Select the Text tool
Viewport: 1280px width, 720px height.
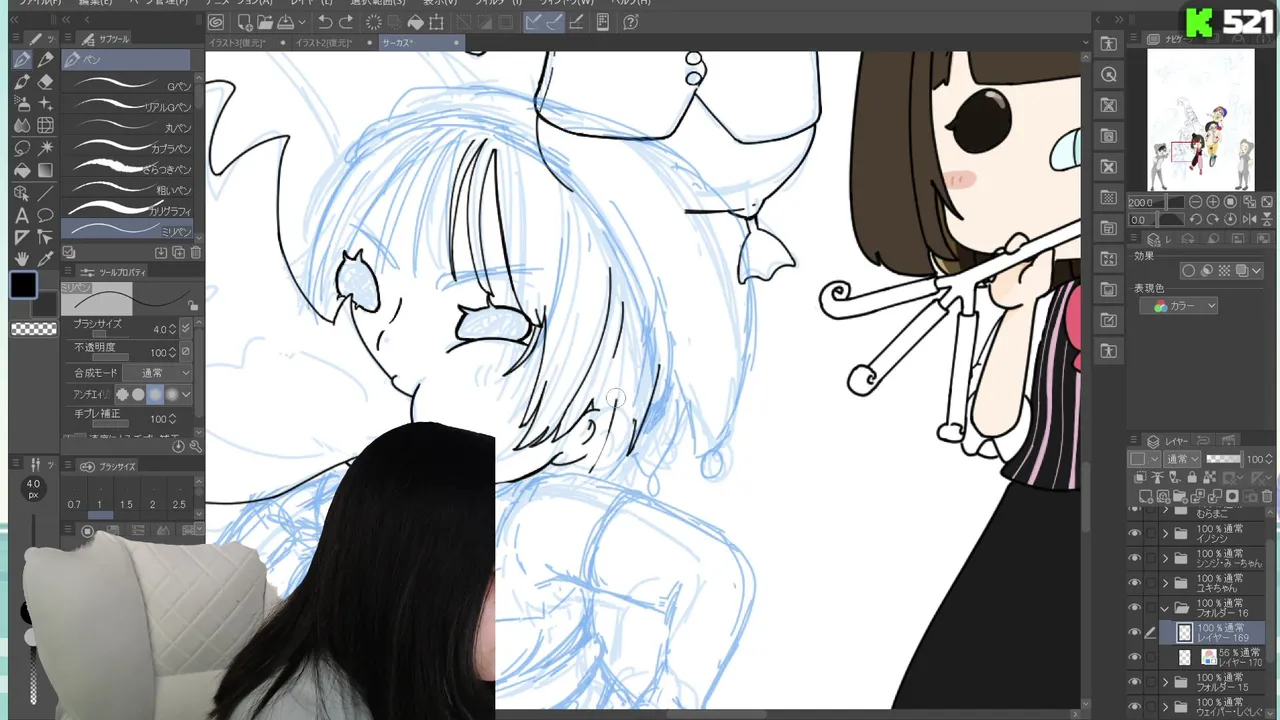point(22,215)
